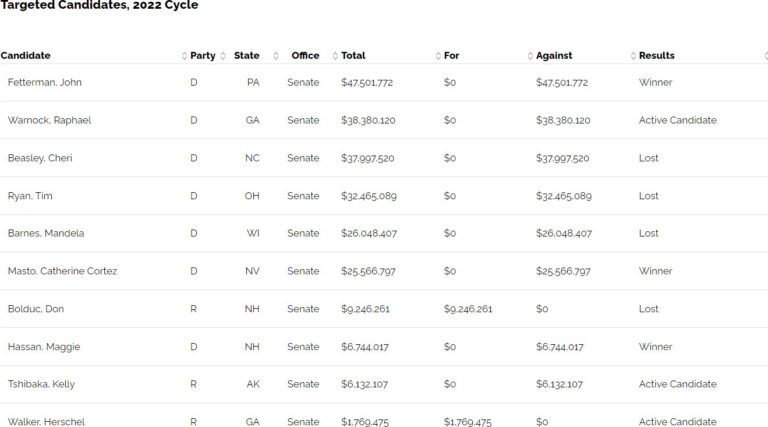Sort by Candidate column sort arrows

pos(184,56)
